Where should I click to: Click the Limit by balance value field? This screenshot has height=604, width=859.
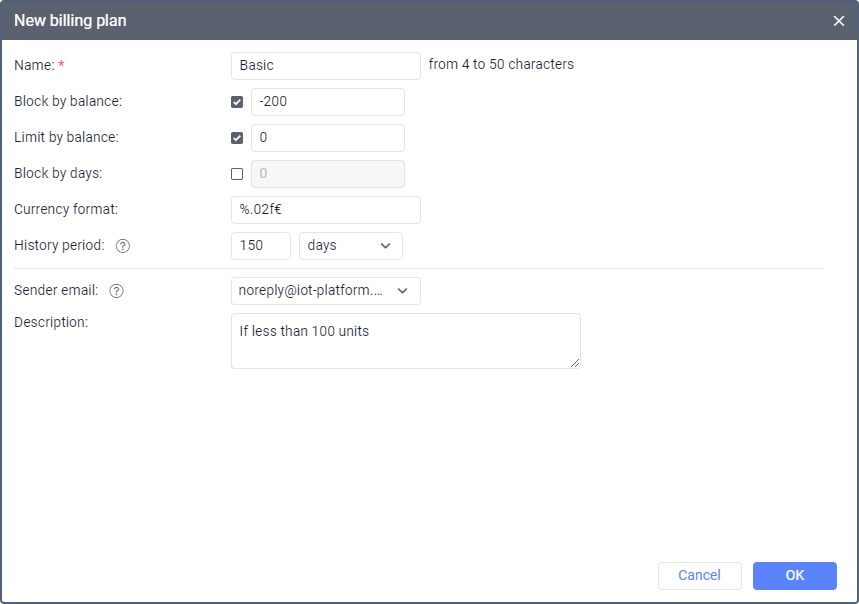pos(328,138)
